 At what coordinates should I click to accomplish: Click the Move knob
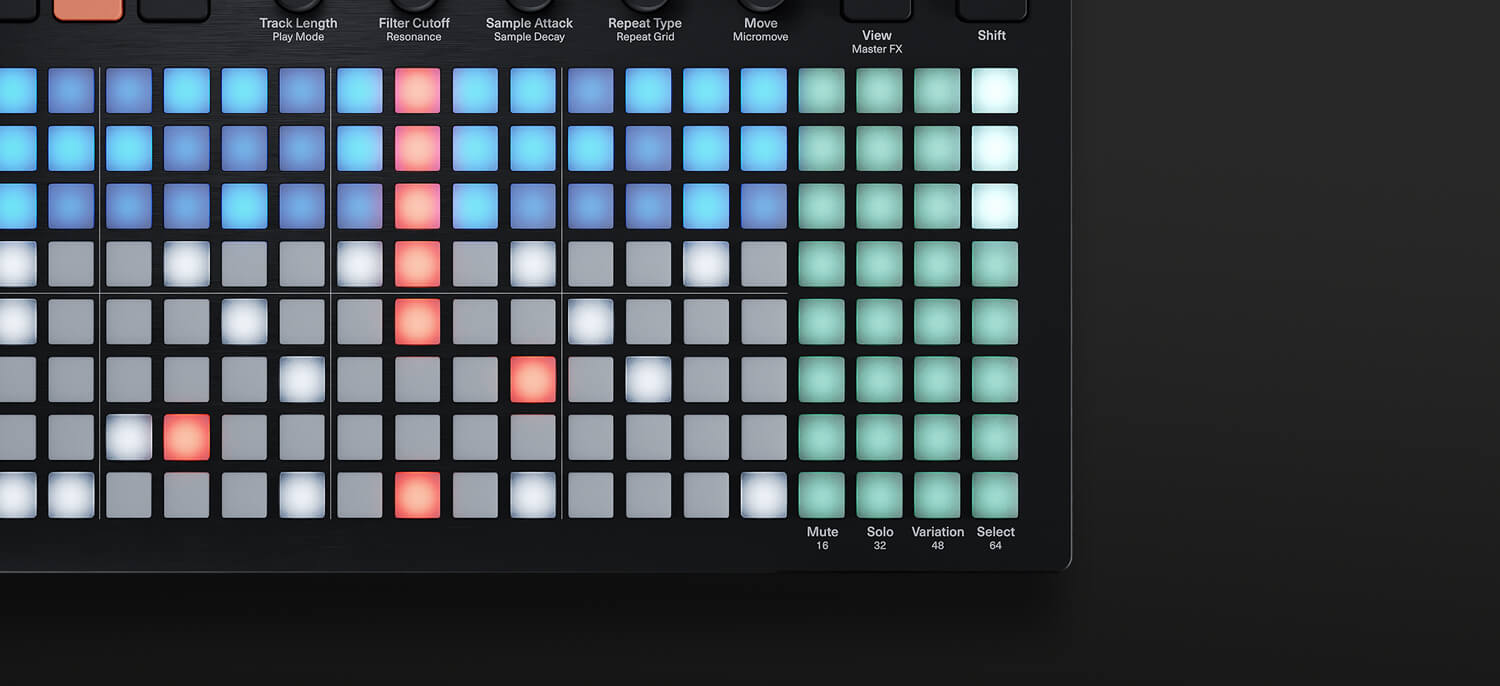pyautogui.click(x=760, y=5)
